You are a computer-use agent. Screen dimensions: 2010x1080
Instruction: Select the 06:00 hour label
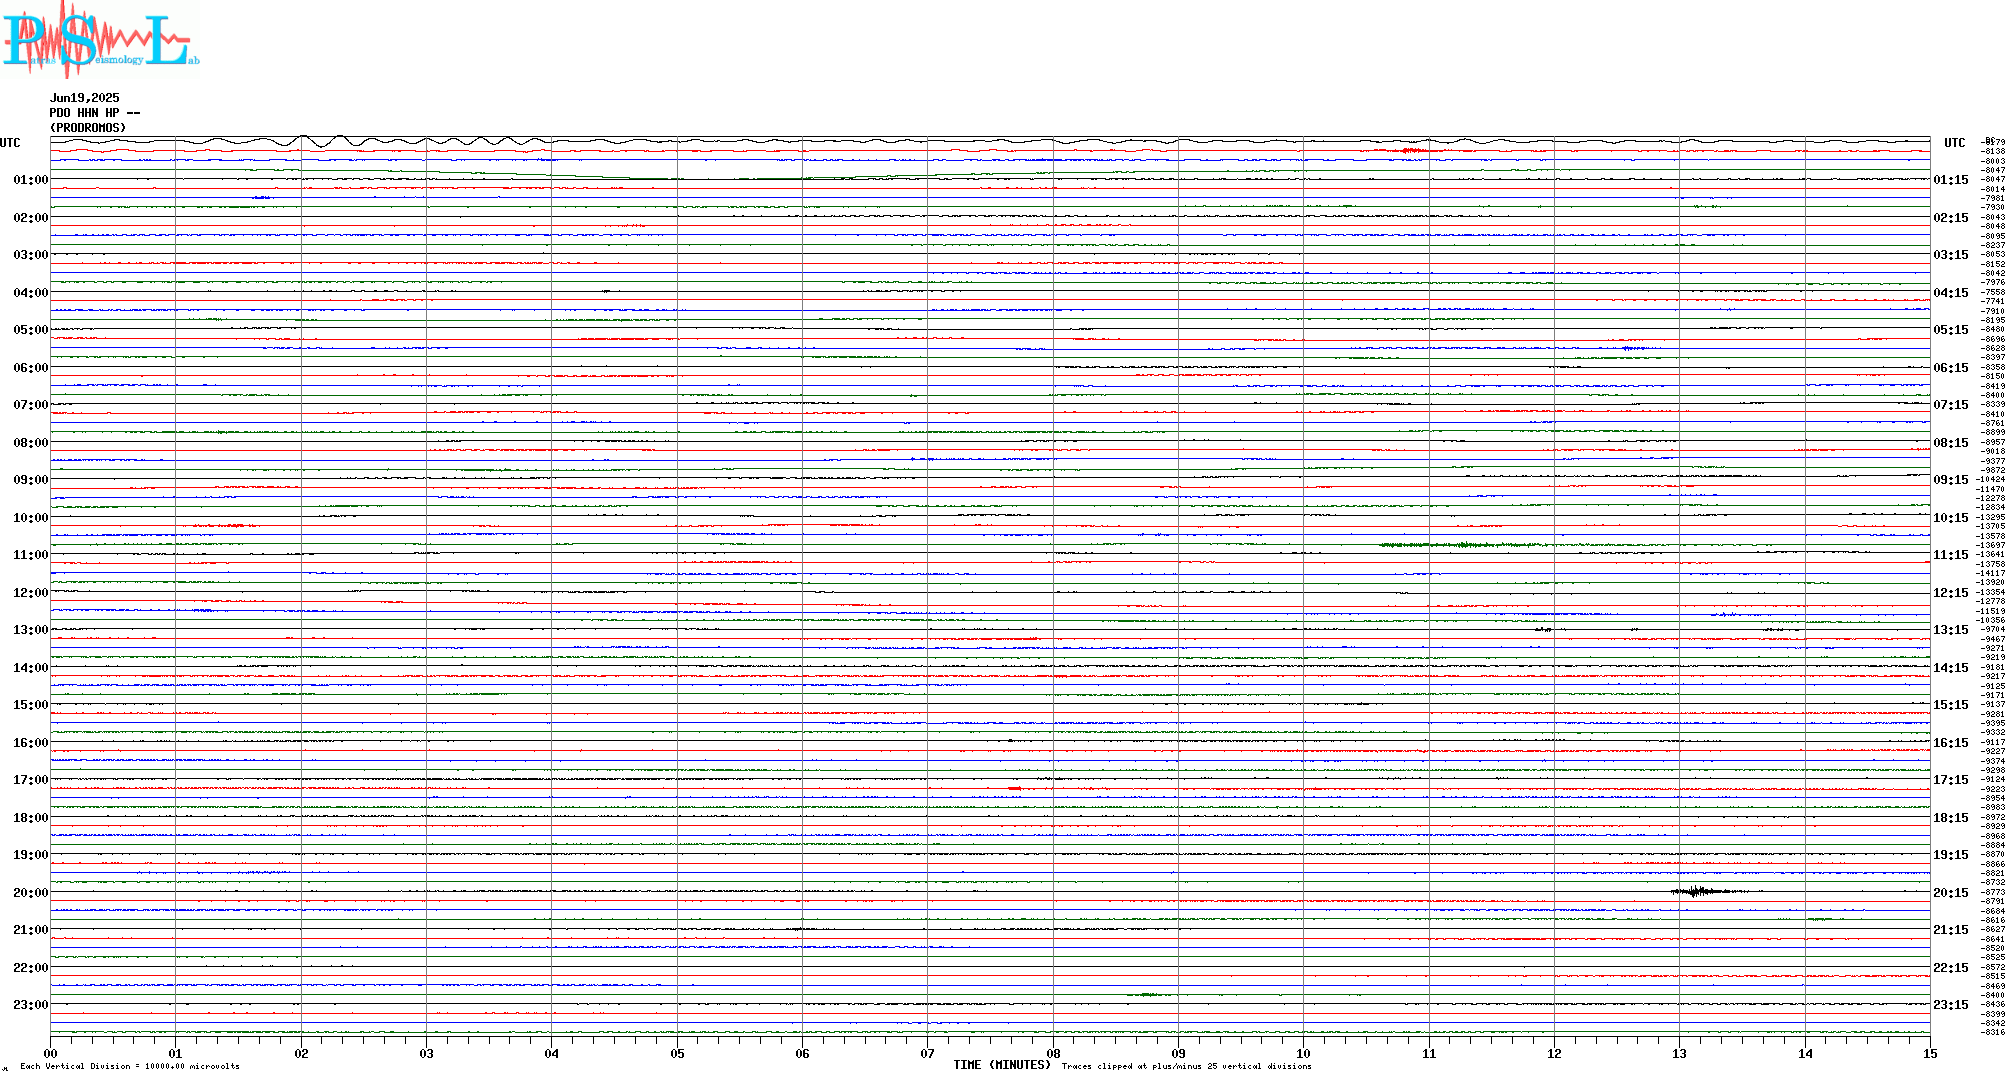click(x=30, y=368)
